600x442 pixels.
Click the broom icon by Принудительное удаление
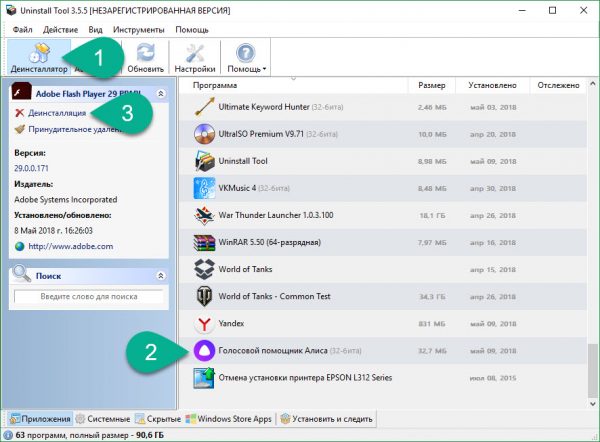tap(20, 129)
